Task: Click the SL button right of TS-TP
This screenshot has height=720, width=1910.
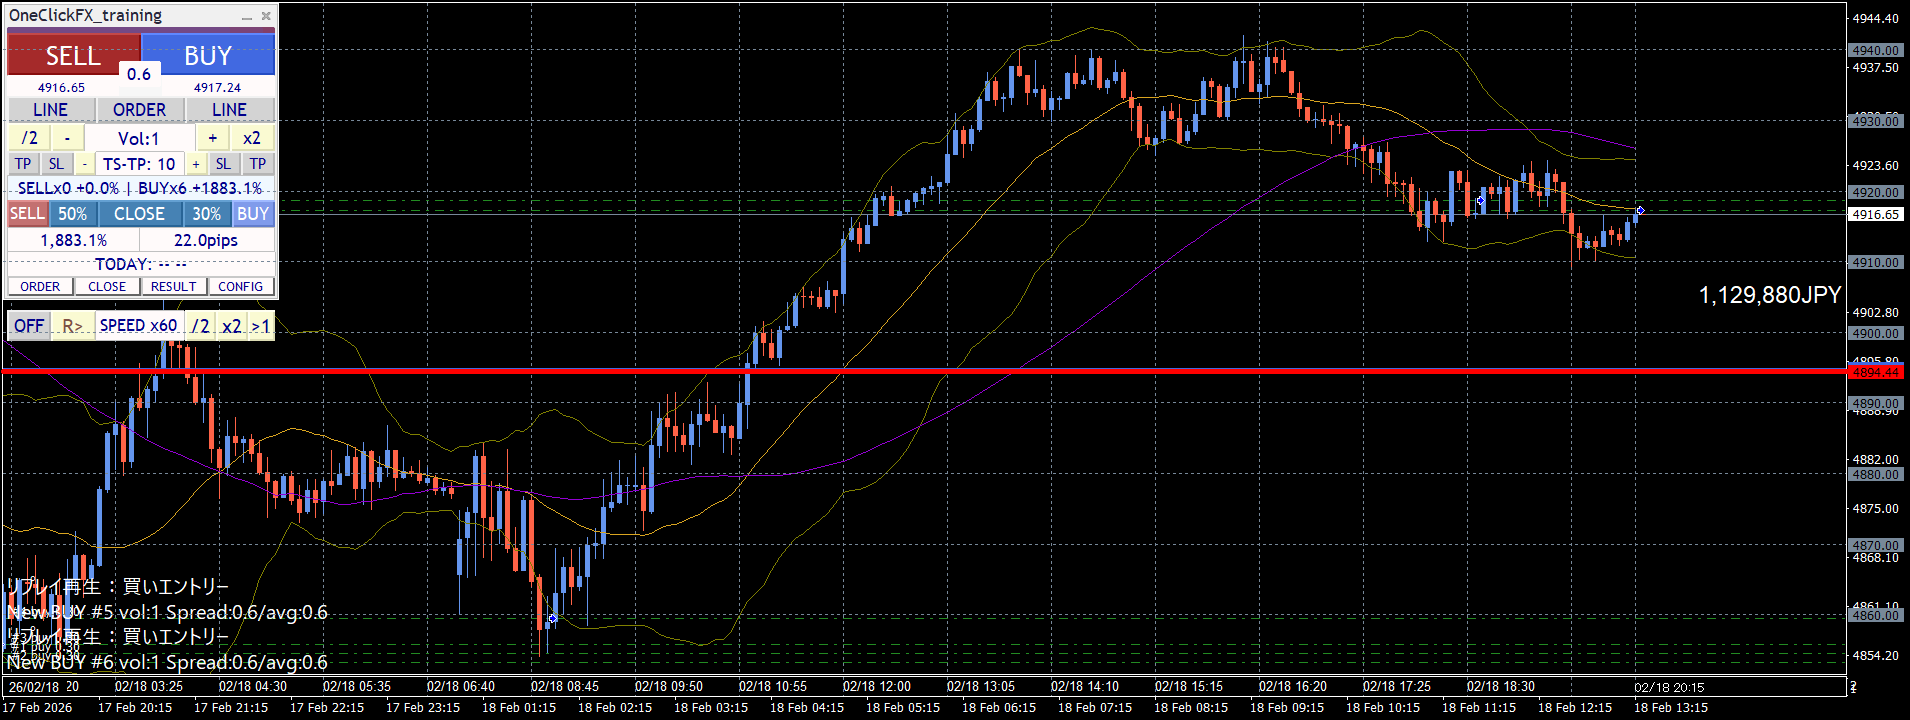Action: click(x=223, y=164)
